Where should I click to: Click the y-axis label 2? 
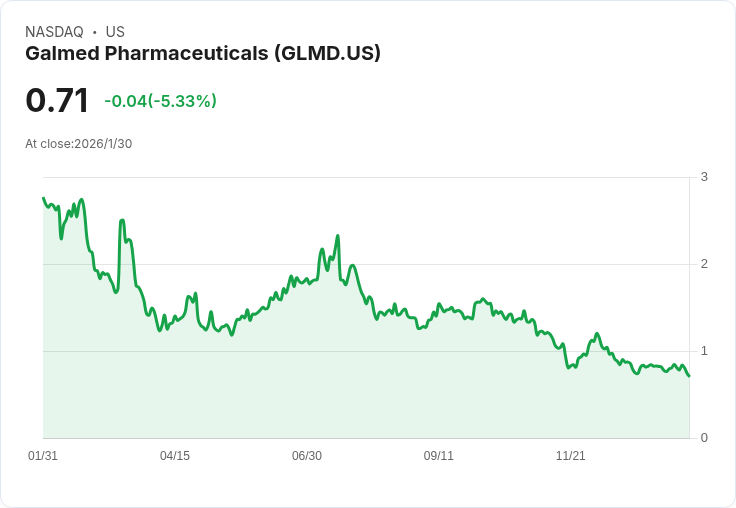[704, 264]
